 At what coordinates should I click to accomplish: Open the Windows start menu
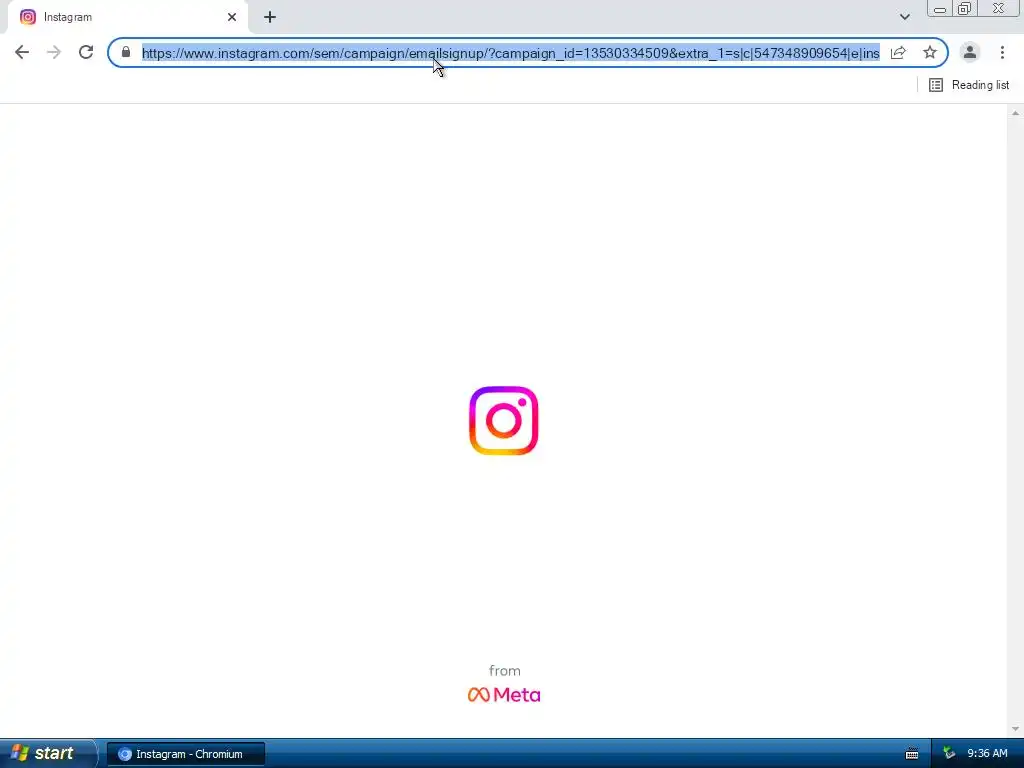47,754
